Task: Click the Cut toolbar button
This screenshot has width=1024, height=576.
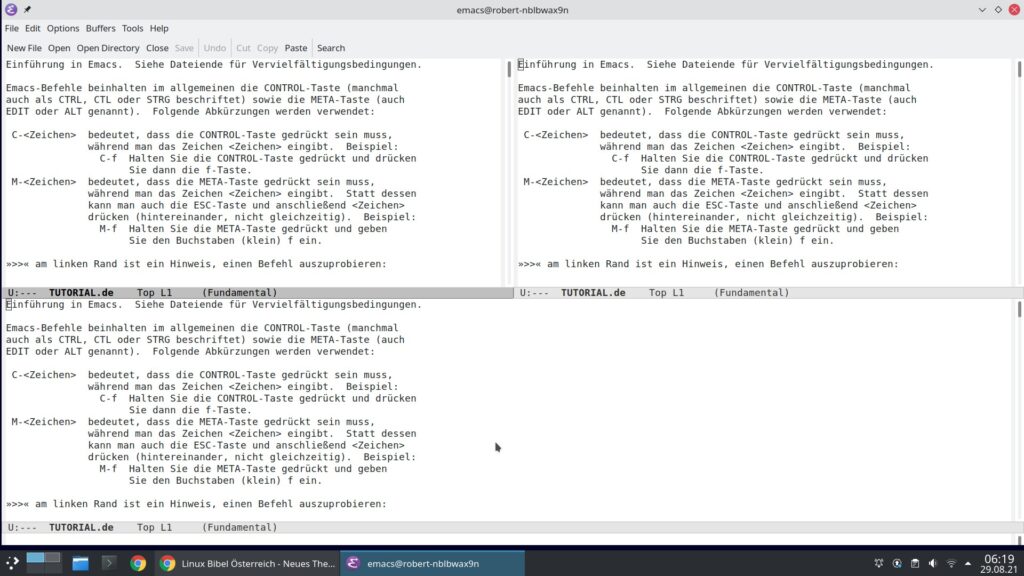Action: (x=243, y=48)
